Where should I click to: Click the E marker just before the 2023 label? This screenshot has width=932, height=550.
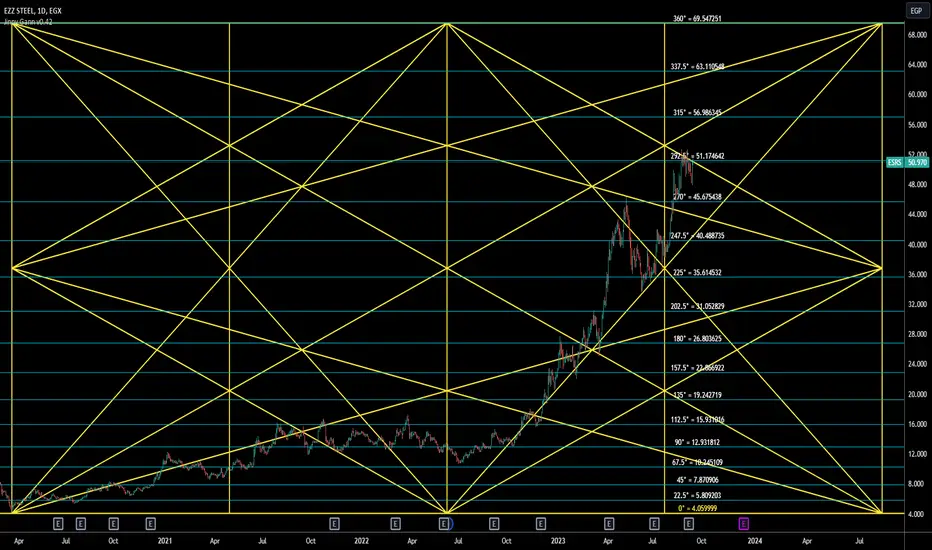pyautogui.click(x=541, y=524)
